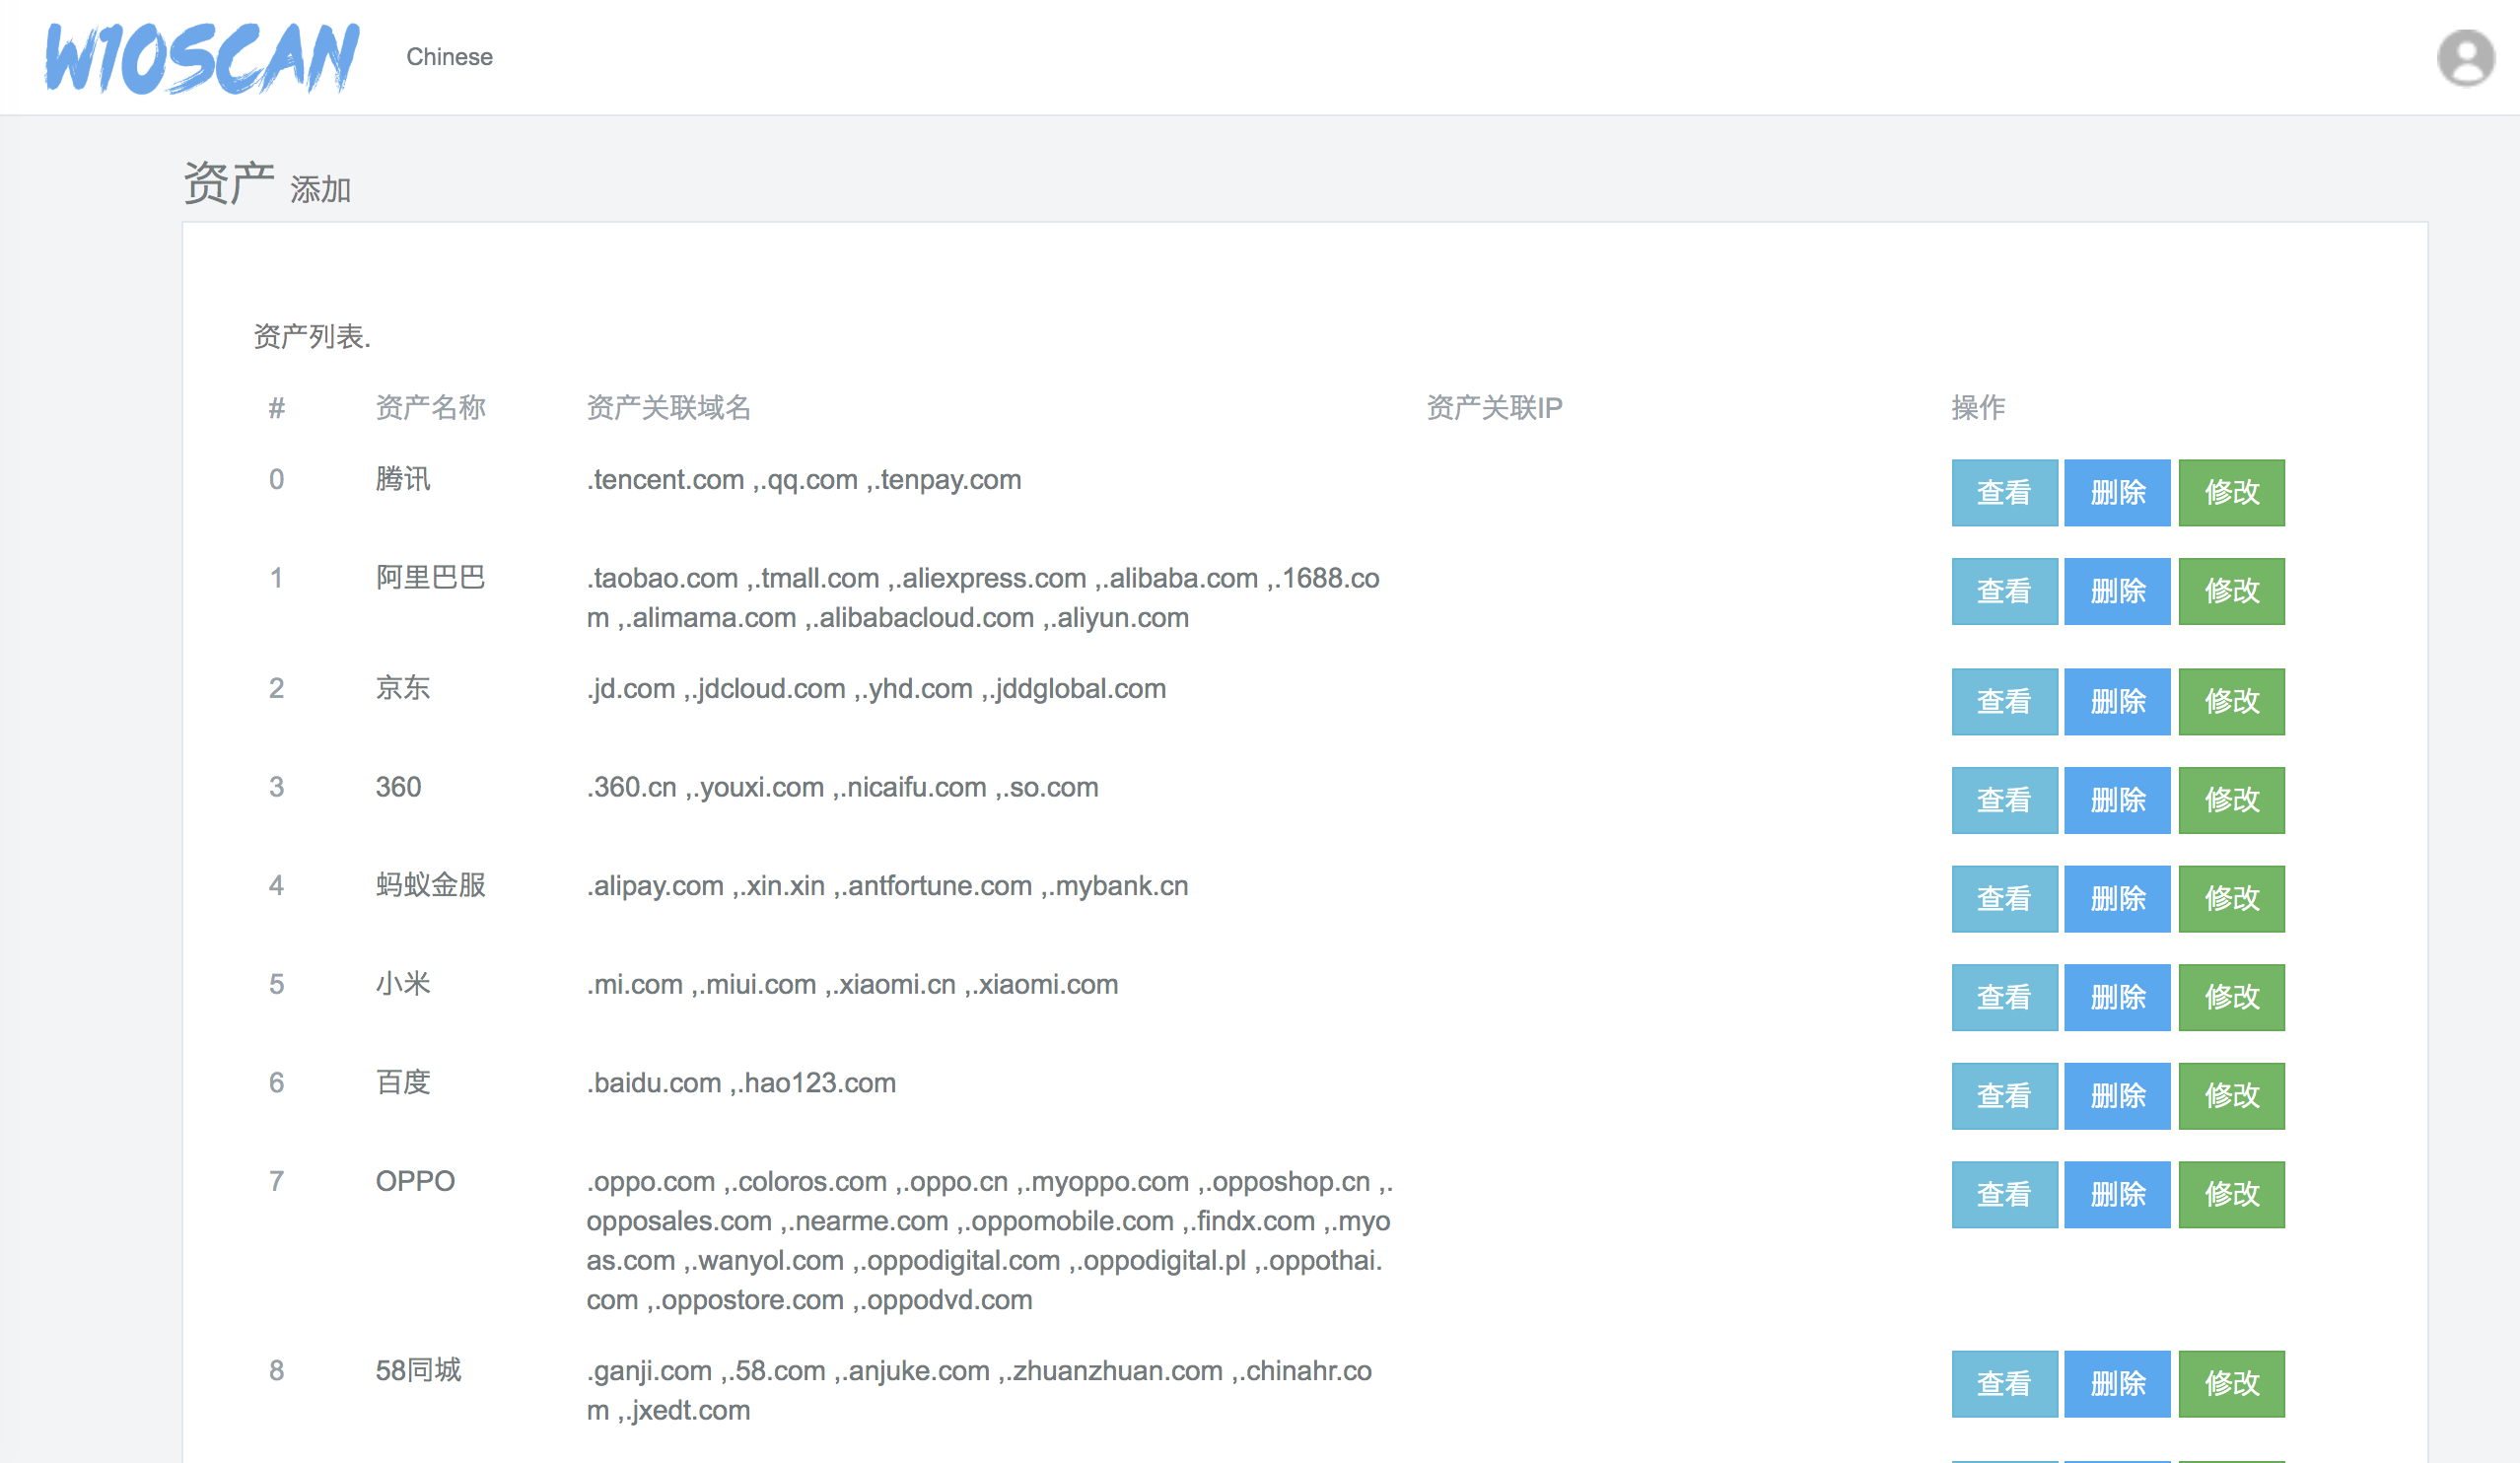
Task: View the 58同城 asset
Action: point(2003,1383)
